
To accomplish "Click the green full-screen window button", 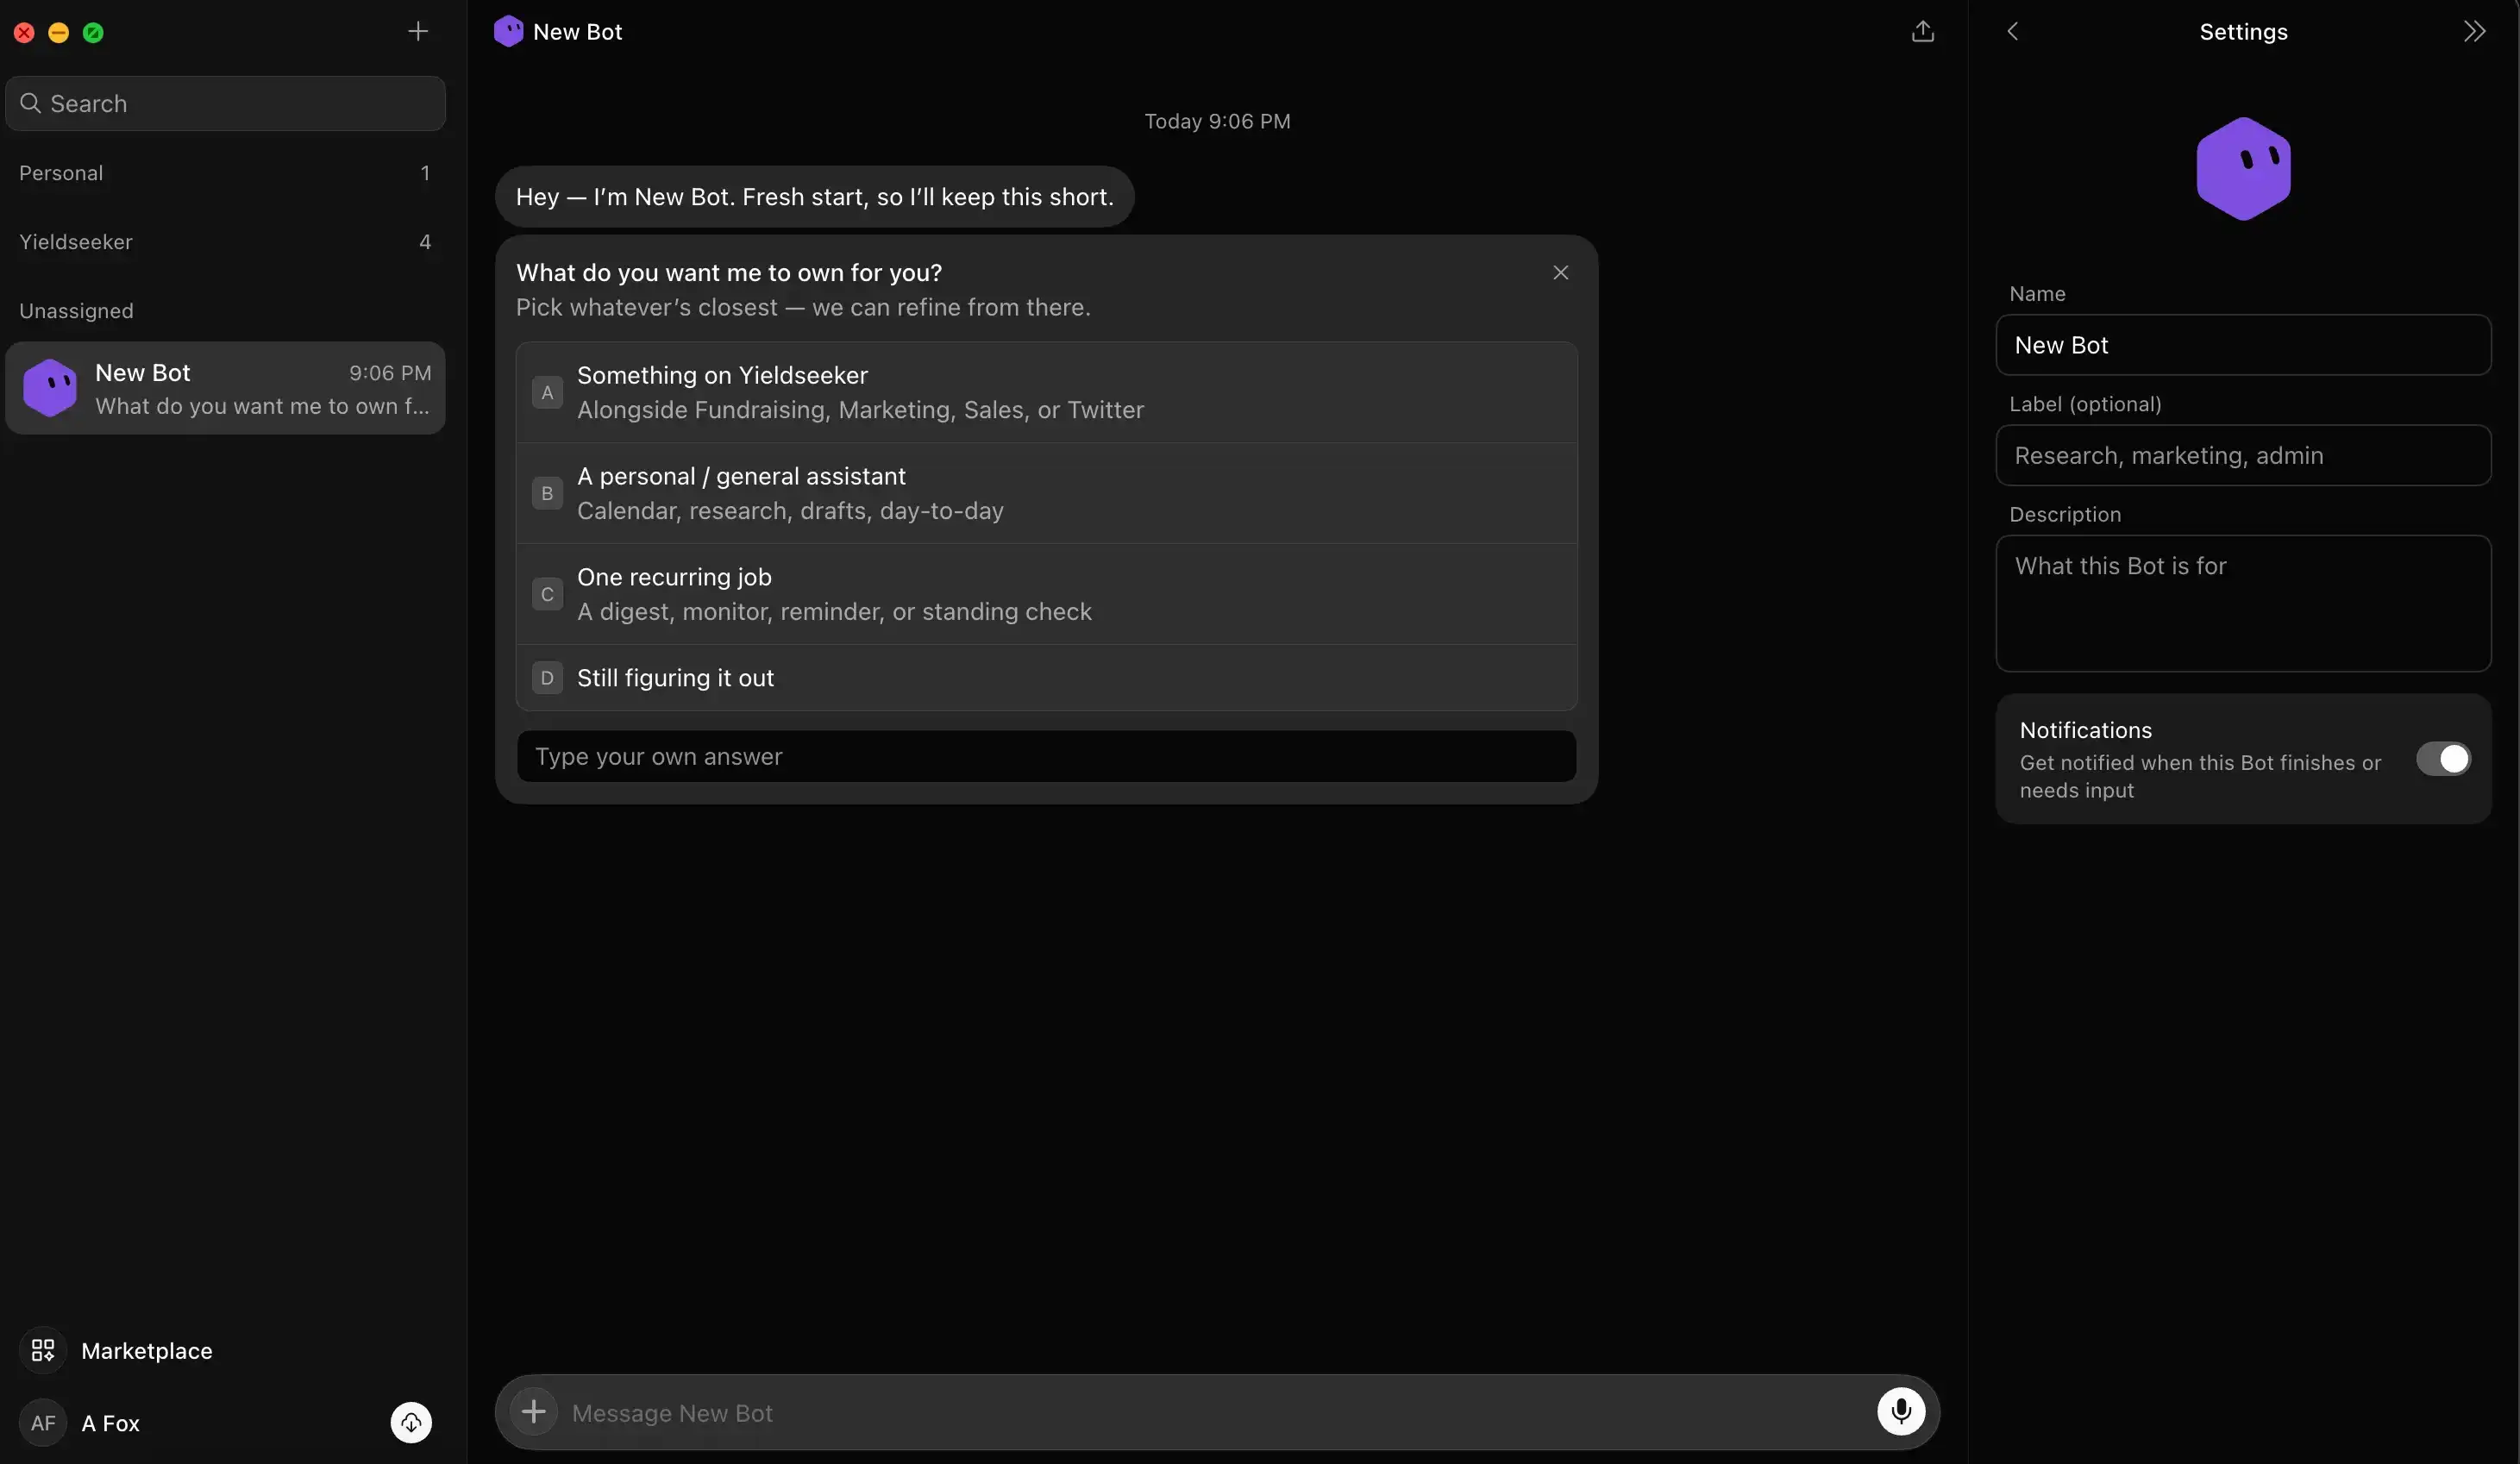I will click(x=93, y=33).
